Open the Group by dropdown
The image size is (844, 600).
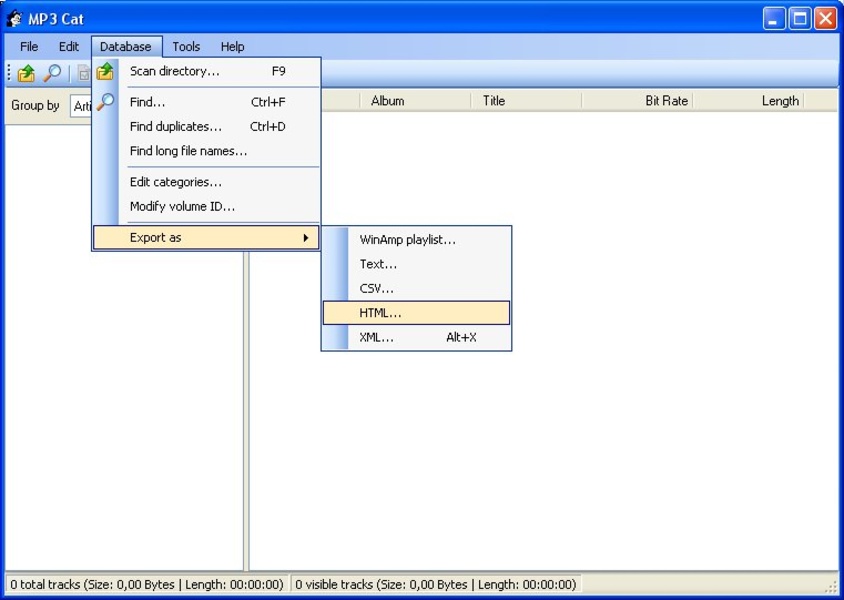(x=81, y=106)
